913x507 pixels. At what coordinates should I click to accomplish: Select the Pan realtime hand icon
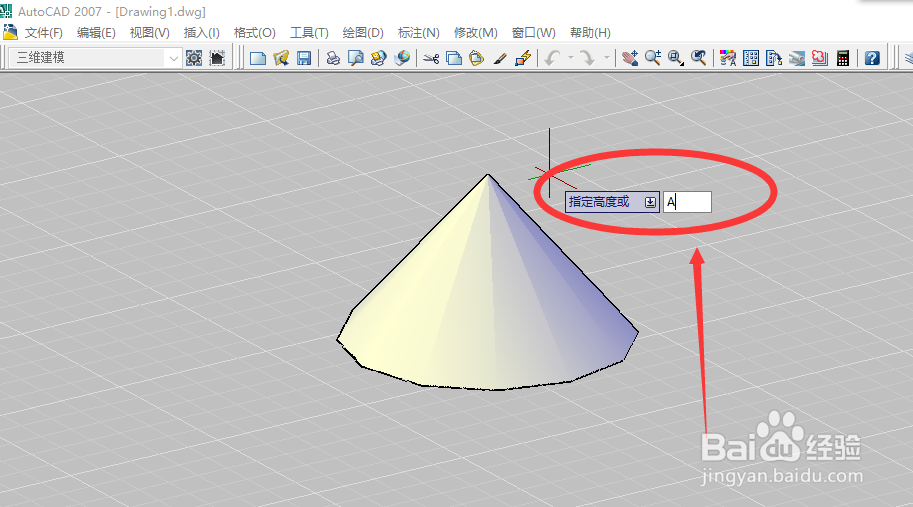click(x=629, y=58)
